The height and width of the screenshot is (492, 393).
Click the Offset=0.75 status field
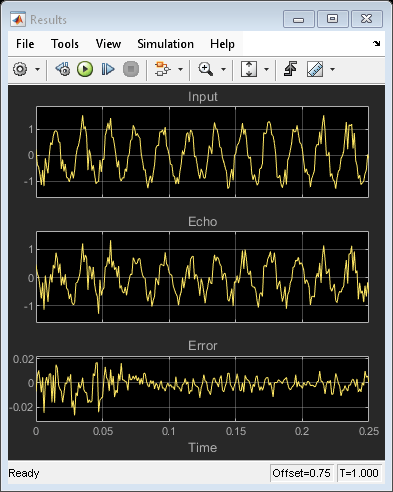pos(302,473)
